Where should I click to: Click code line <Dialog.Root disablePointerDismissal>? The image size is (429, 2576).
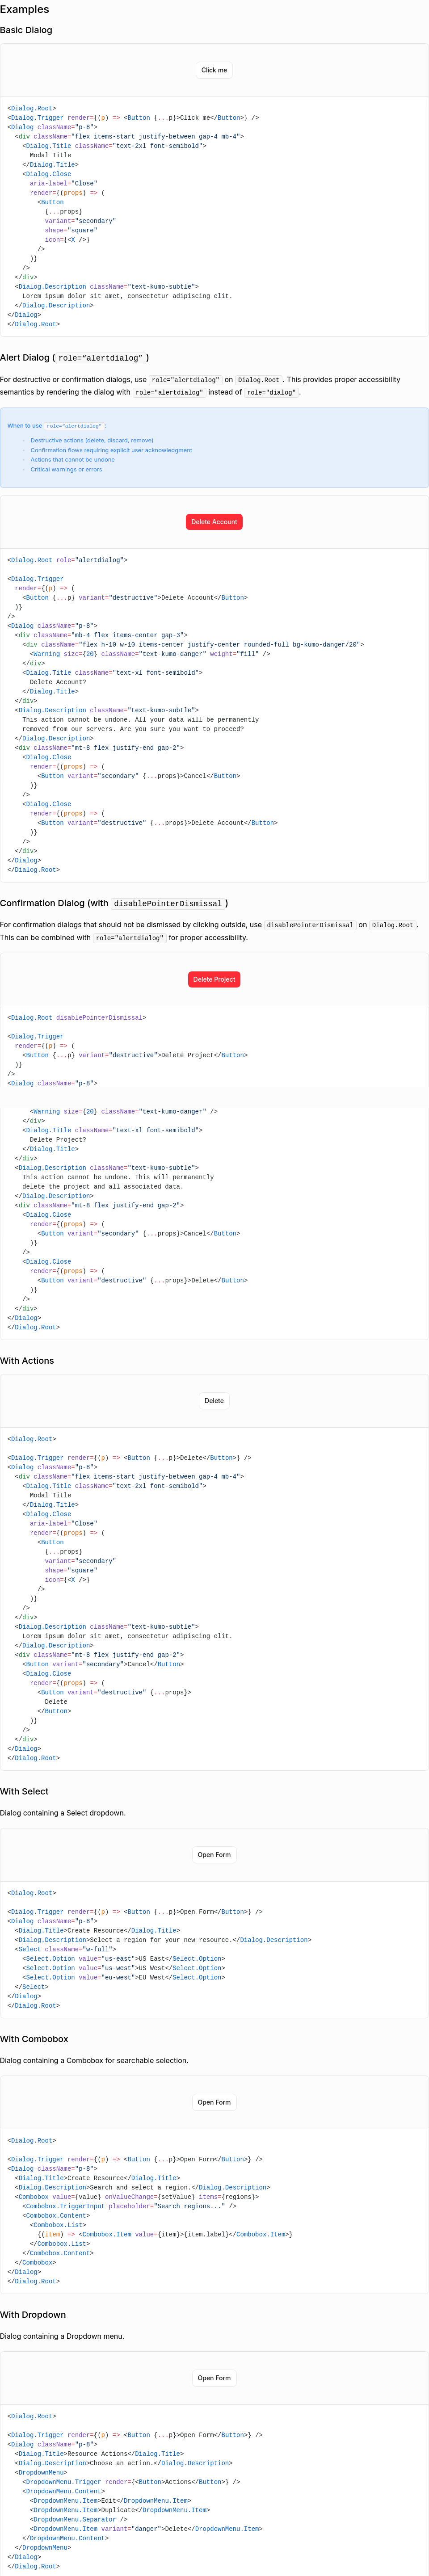coord(77,1017)
